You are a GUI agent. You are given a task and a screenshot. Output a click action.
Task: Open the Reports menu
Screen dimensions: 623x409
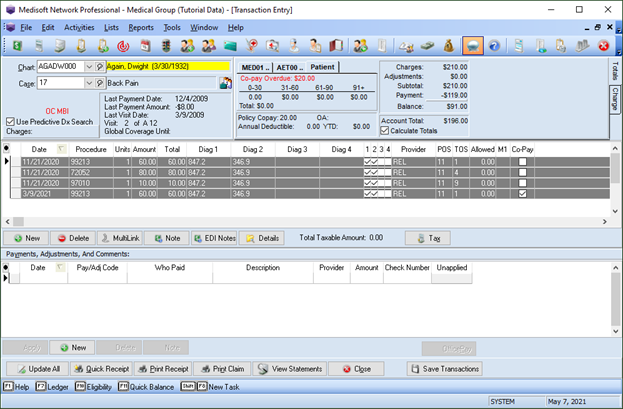point(141,27)
